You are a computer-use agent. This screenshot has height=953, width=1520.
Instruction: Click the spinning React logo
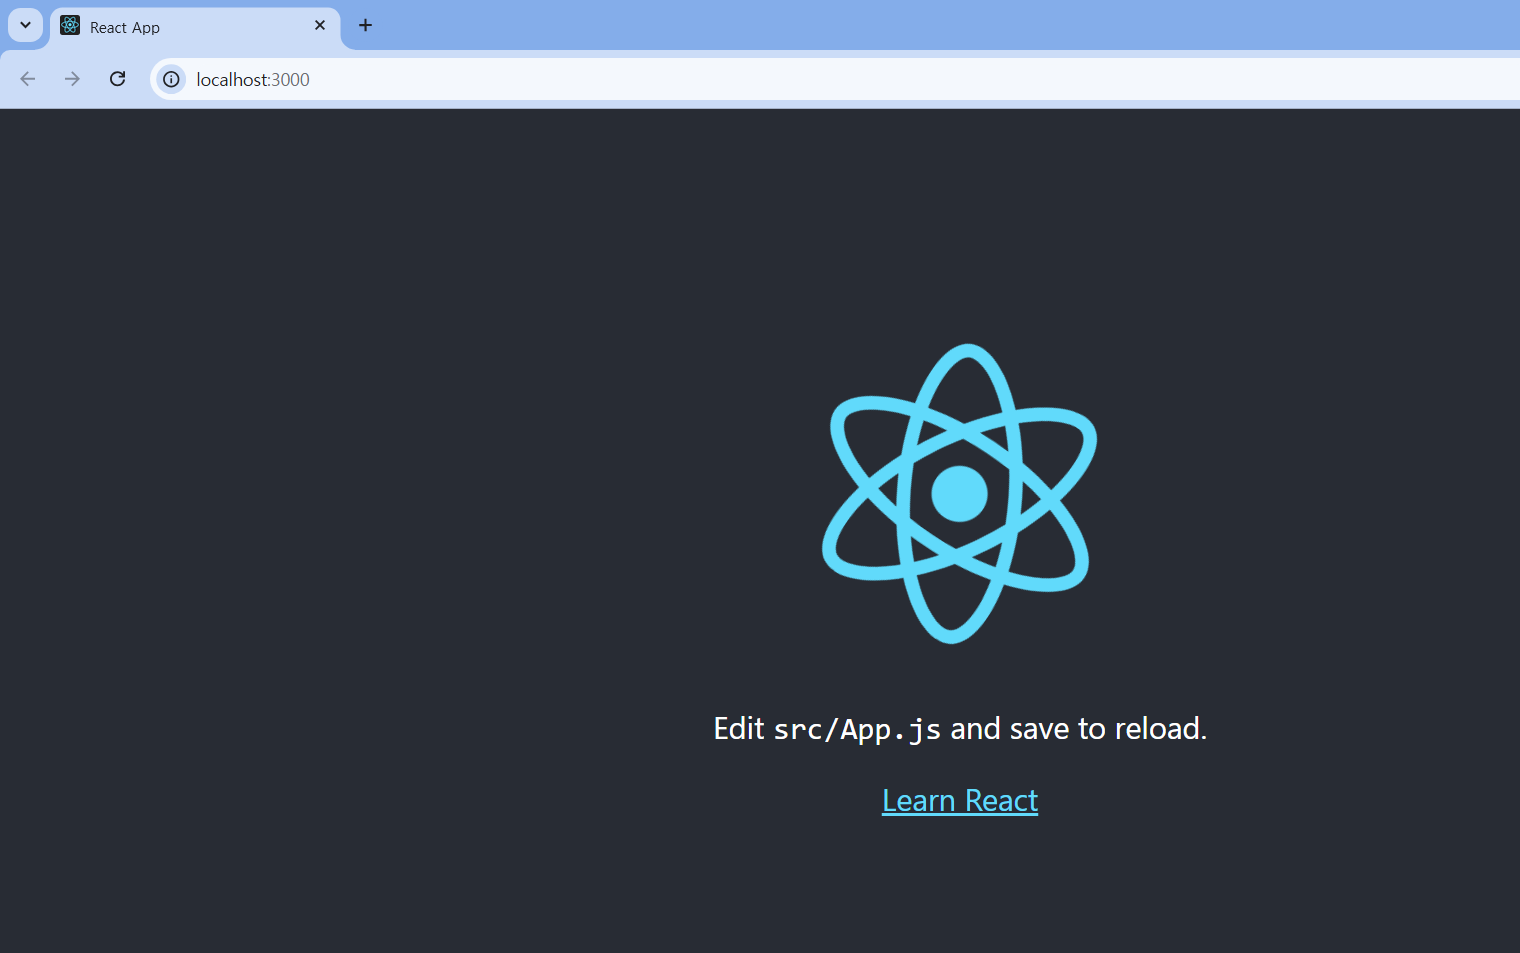[960, 494]
